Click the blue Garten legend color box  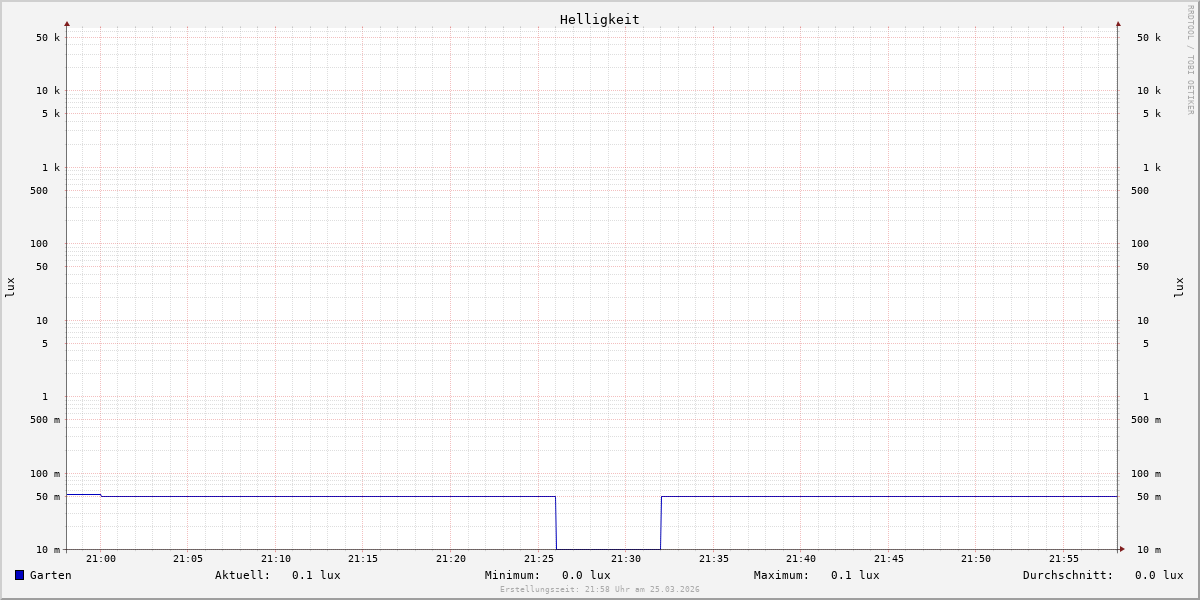19,575
